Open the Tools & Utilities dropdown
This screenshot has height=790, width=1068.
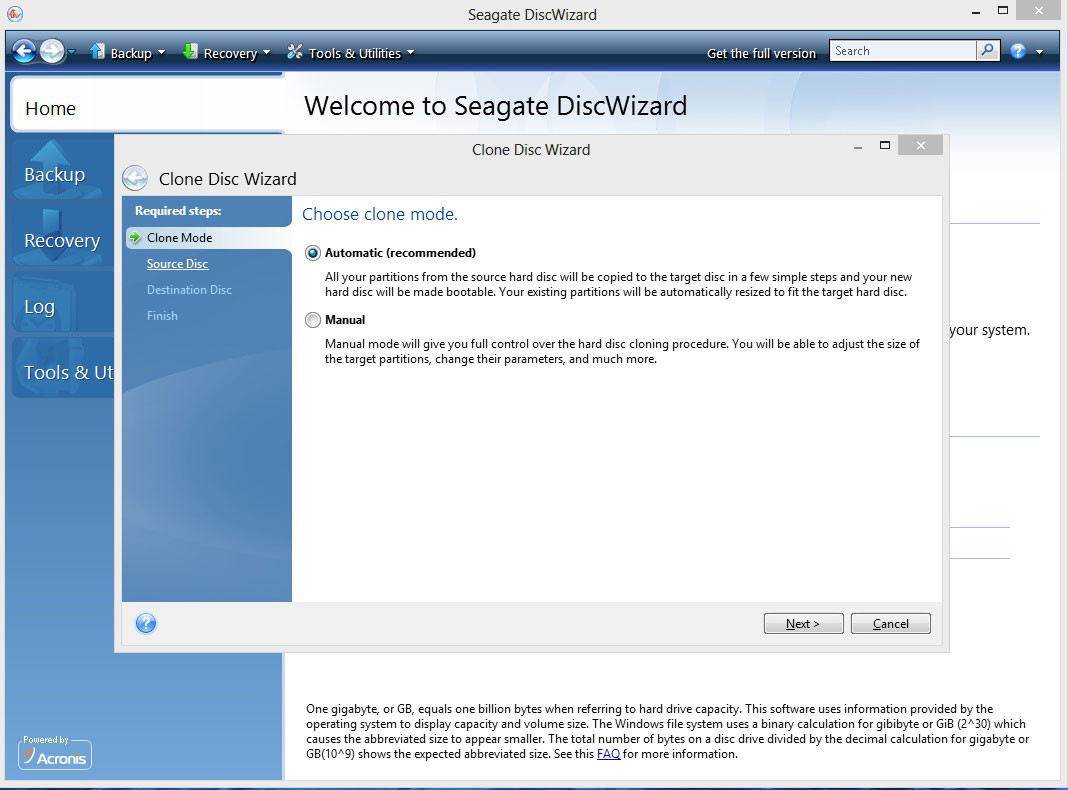click(351, 53)
